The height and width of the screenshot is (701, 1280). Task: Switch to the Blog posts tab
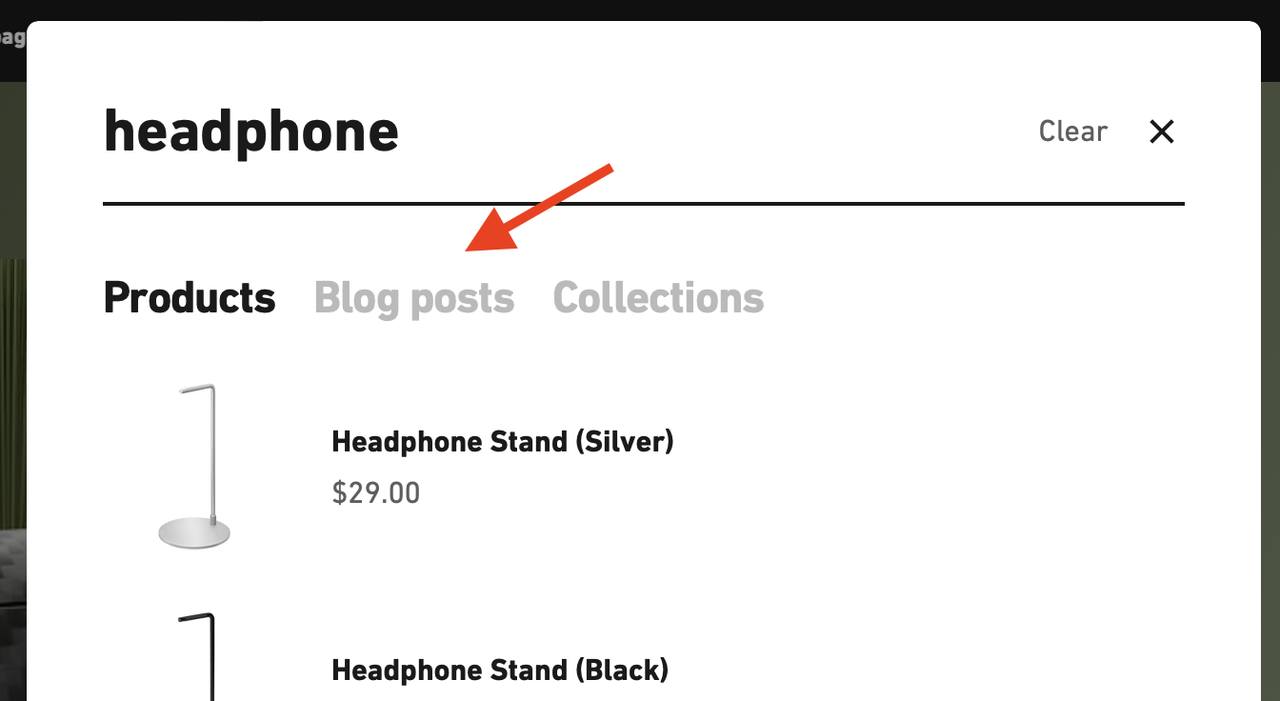[x=414, y=298]
